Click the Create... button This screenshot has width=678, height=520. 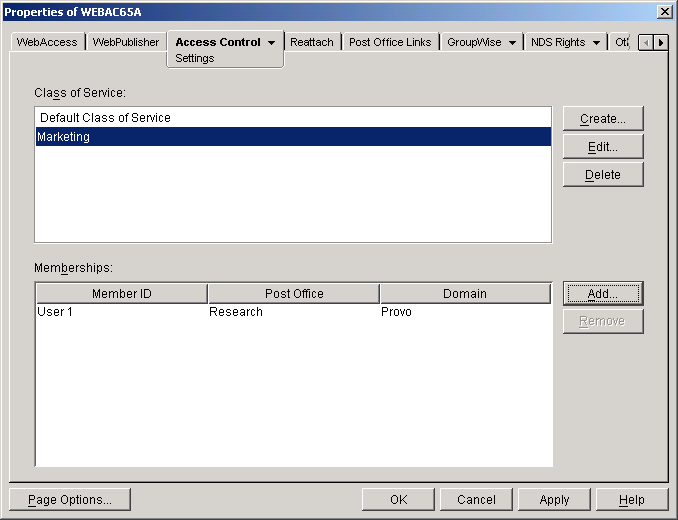click(x=603, y=118)
